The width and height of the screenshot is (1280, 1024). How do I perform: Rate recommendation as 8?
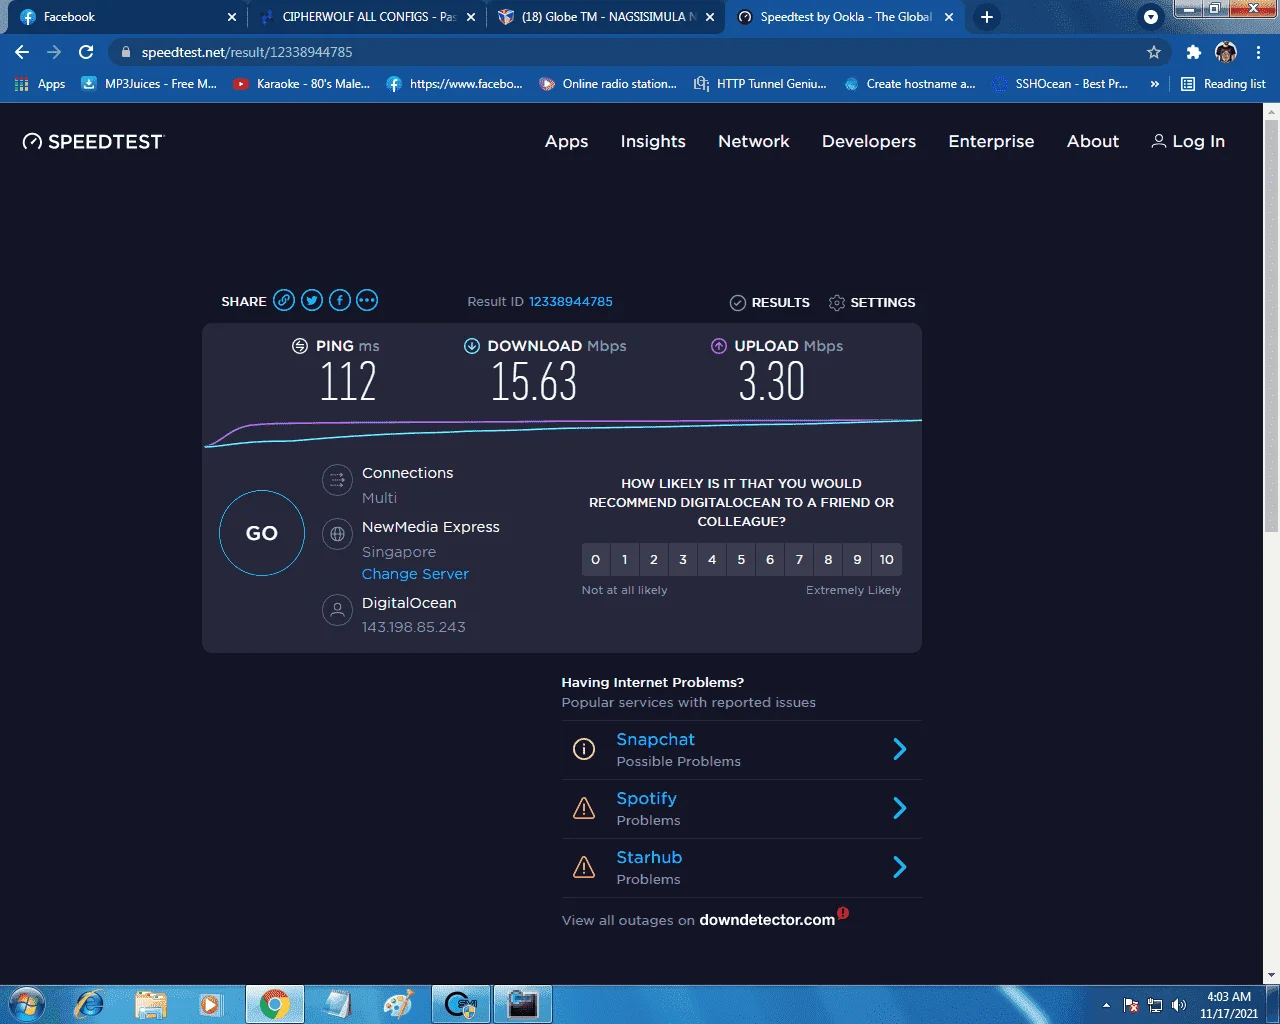tap(828, 560)
